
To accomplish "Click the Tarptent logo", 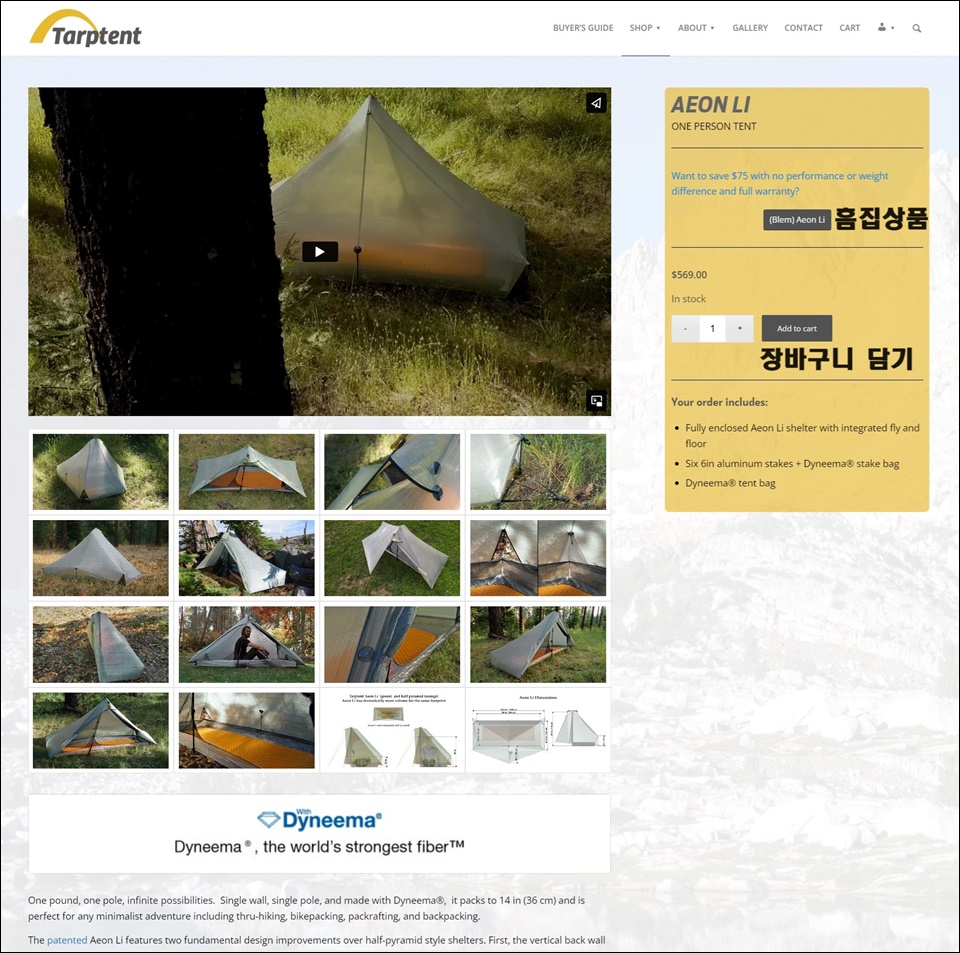I will click(85, 28).
